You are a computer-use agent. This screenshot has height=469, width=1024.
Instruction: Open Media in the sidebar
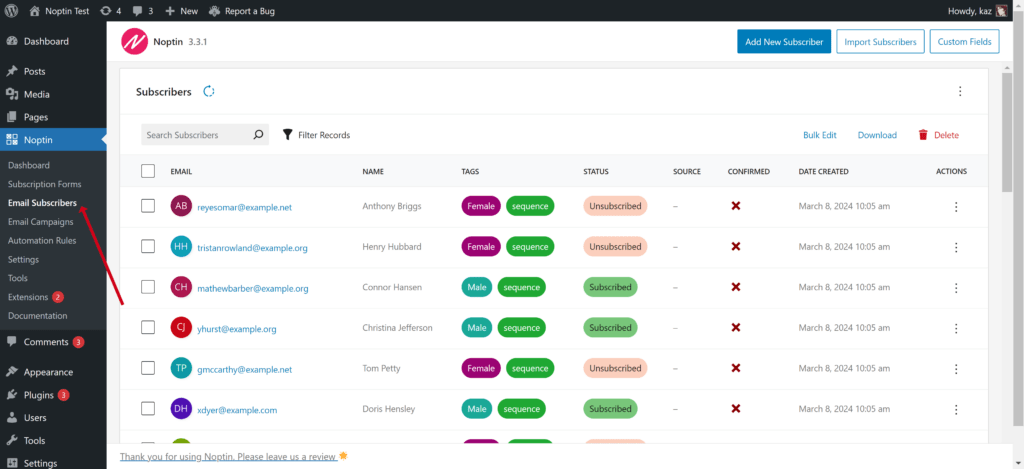click(37, 94)
